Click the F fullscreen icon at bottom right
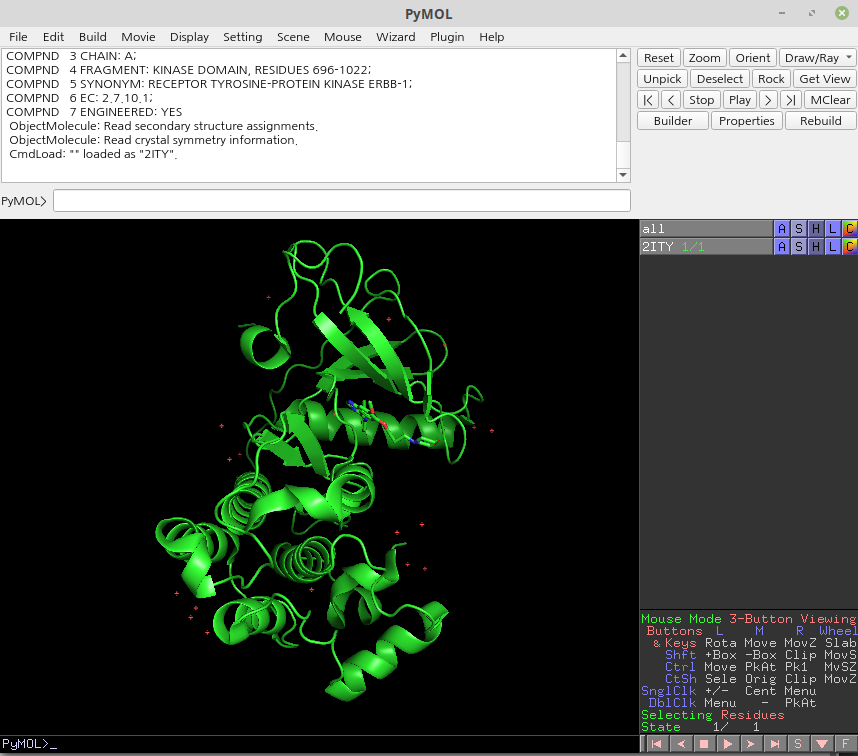 click(x=845, y=744)
